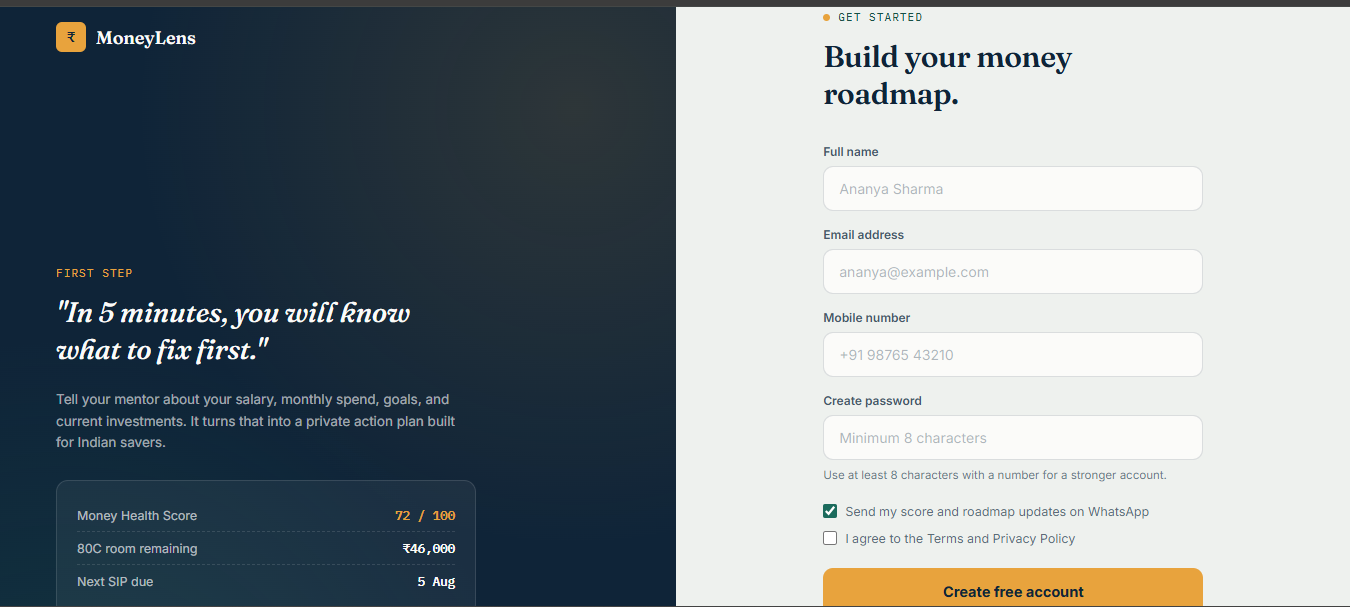Screen dimensions: 1350x607
Task: Click the orange dot beside GET STARTED
Action: pyautogui.click(x=826, y=17)
